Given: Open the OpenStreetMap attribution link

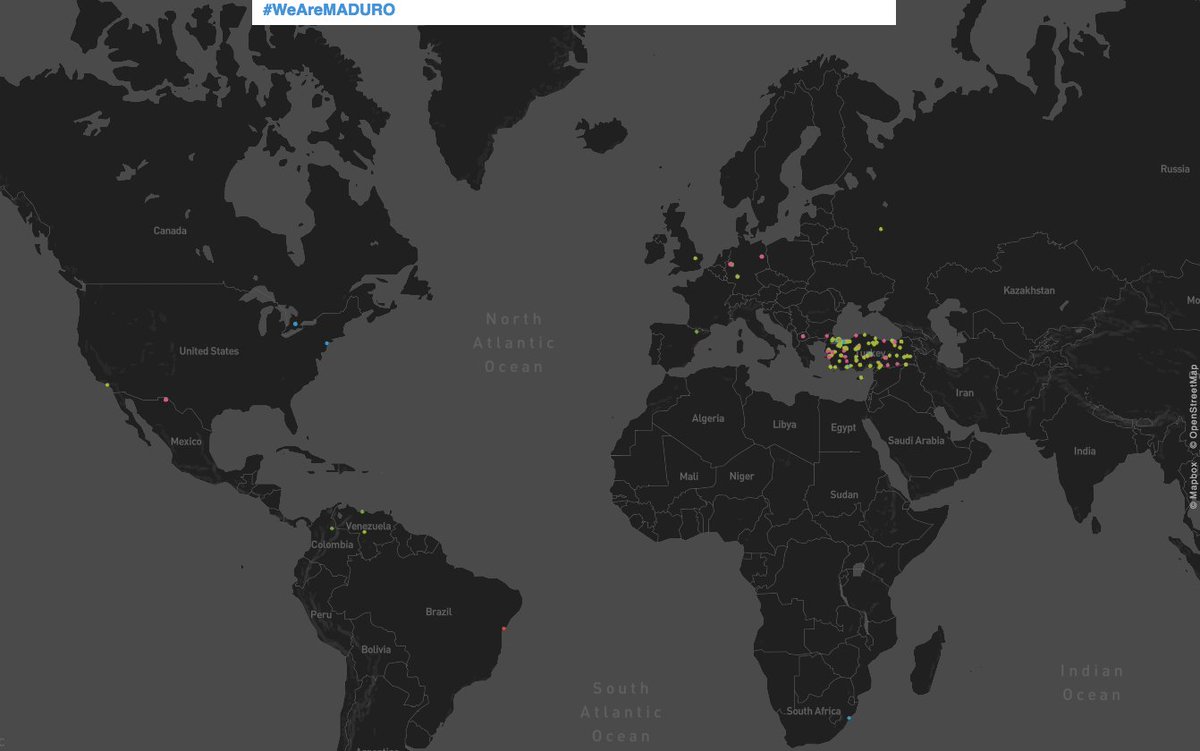Looking at the screenshot, I should tap(1193, 408).
